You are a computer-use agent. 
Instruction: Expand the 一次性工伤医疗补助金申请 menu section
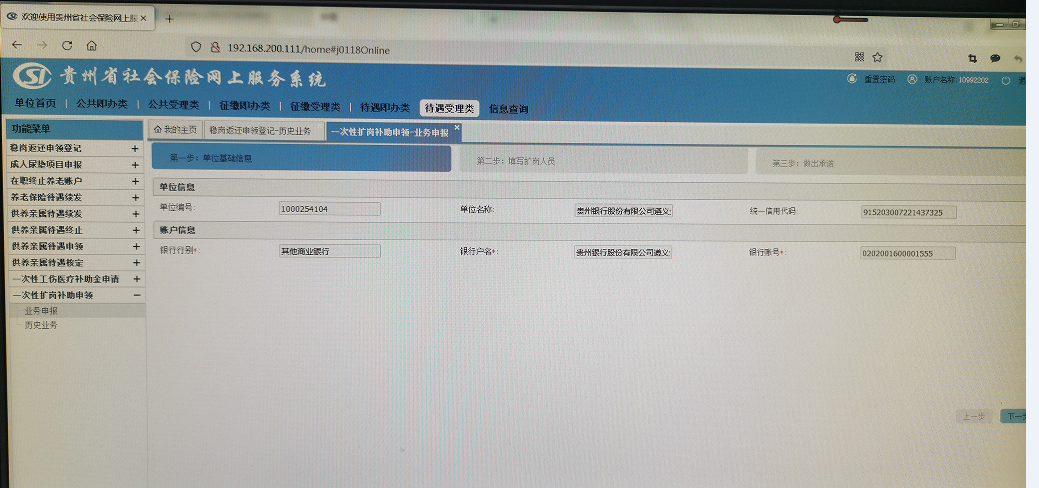coord(135,279)
